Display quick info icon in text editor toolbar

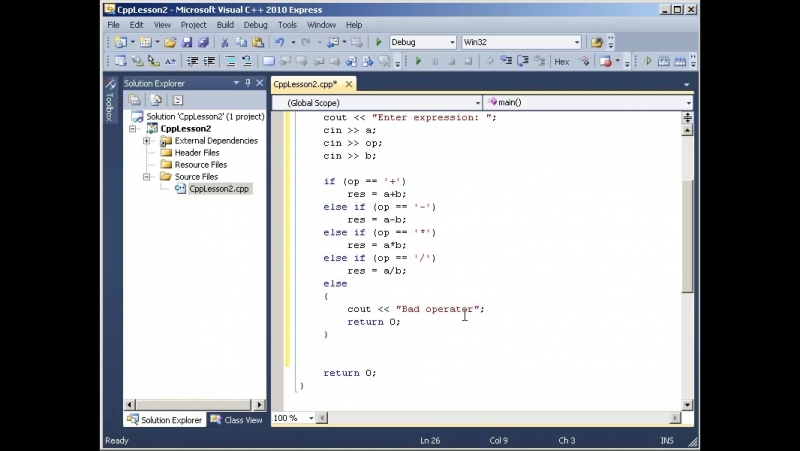click(x=154, y=61)
